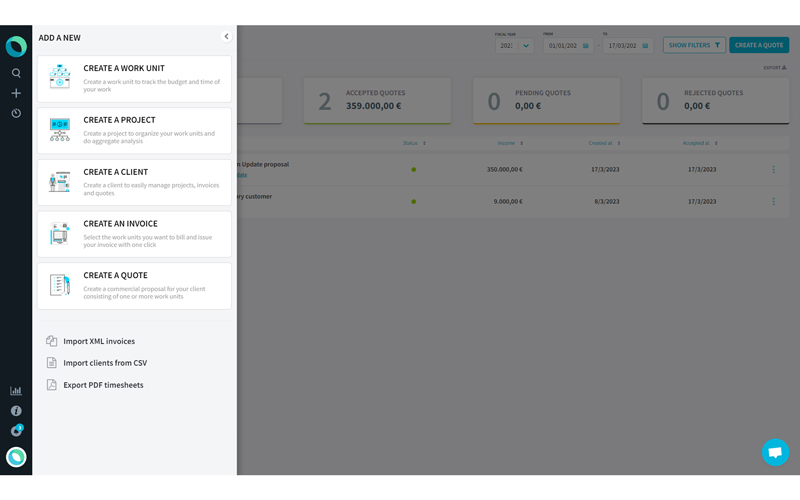
Task: Open the From date calendar icon
Action: click(x=586, y=45)
